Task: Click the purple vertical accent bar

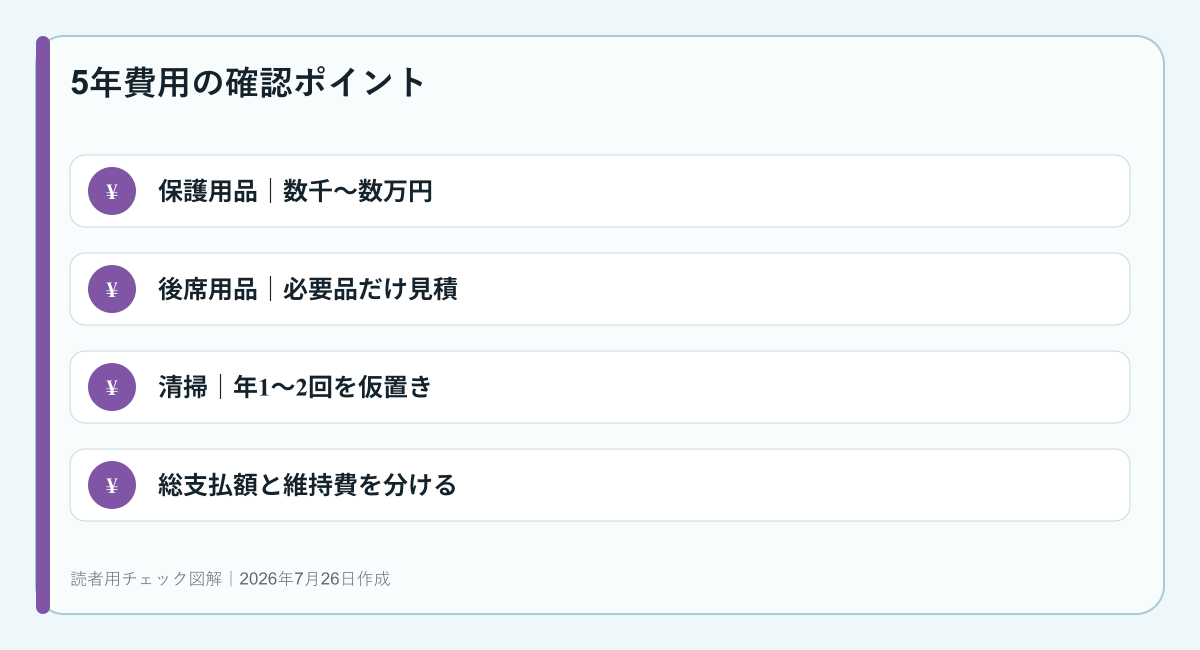Action: (x=43, y=325)
